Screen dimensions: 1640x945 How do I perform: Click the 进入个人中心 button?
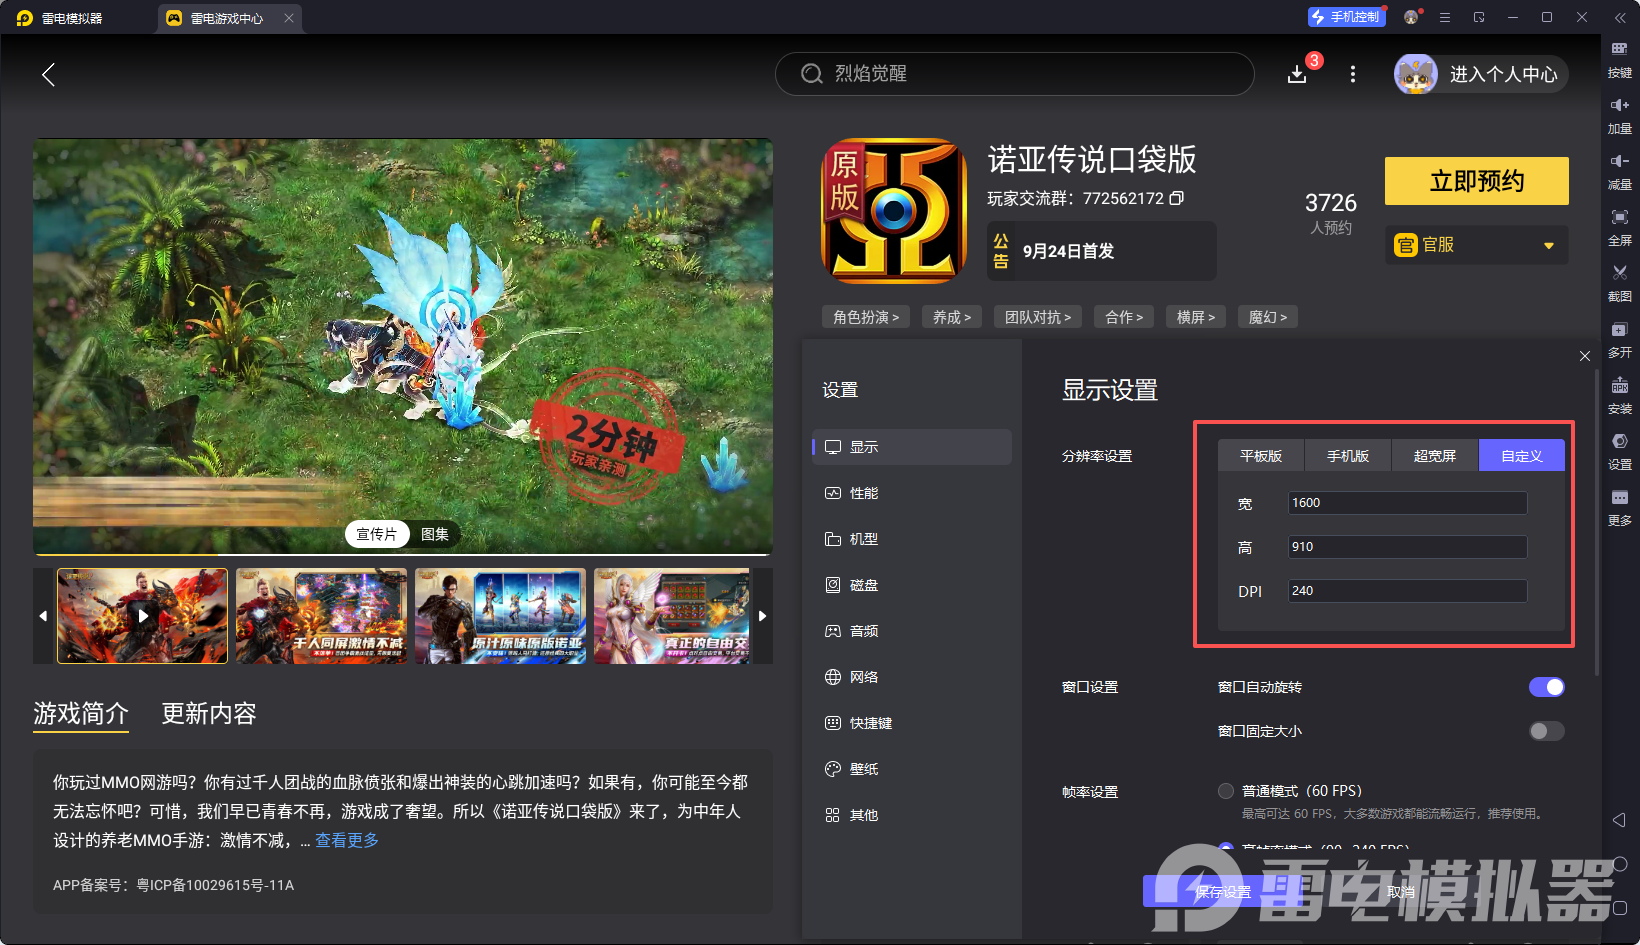(x=1481, y=74)
